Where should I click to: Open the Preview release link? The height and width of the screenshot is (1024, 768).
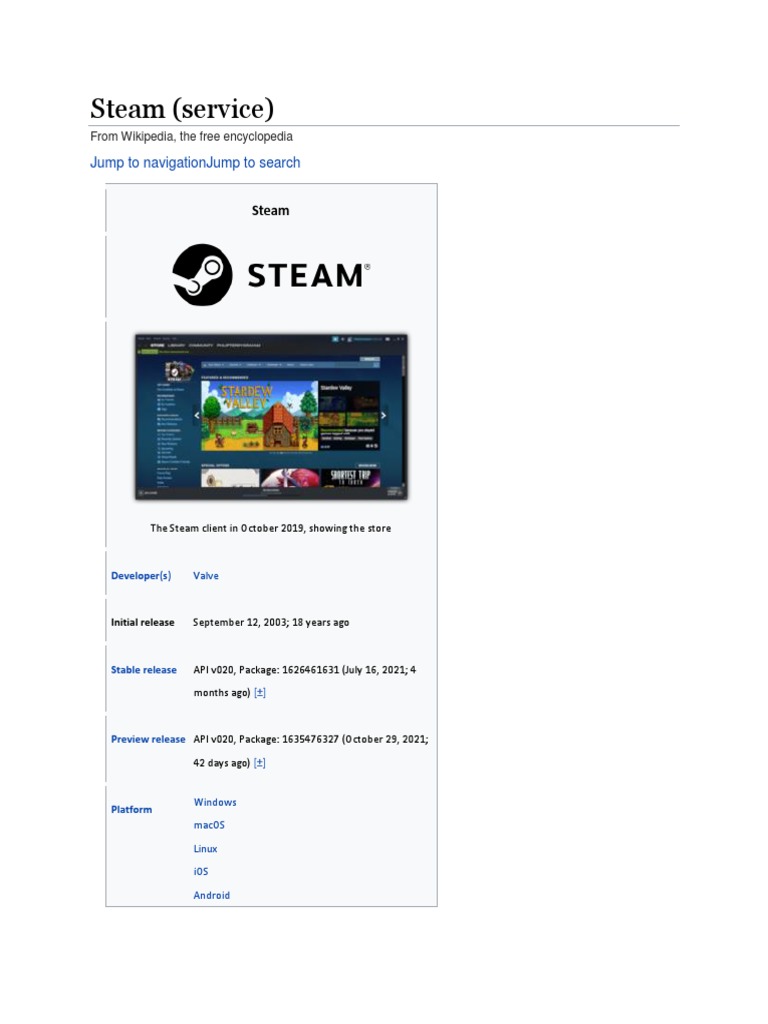[x=148, y=739]
